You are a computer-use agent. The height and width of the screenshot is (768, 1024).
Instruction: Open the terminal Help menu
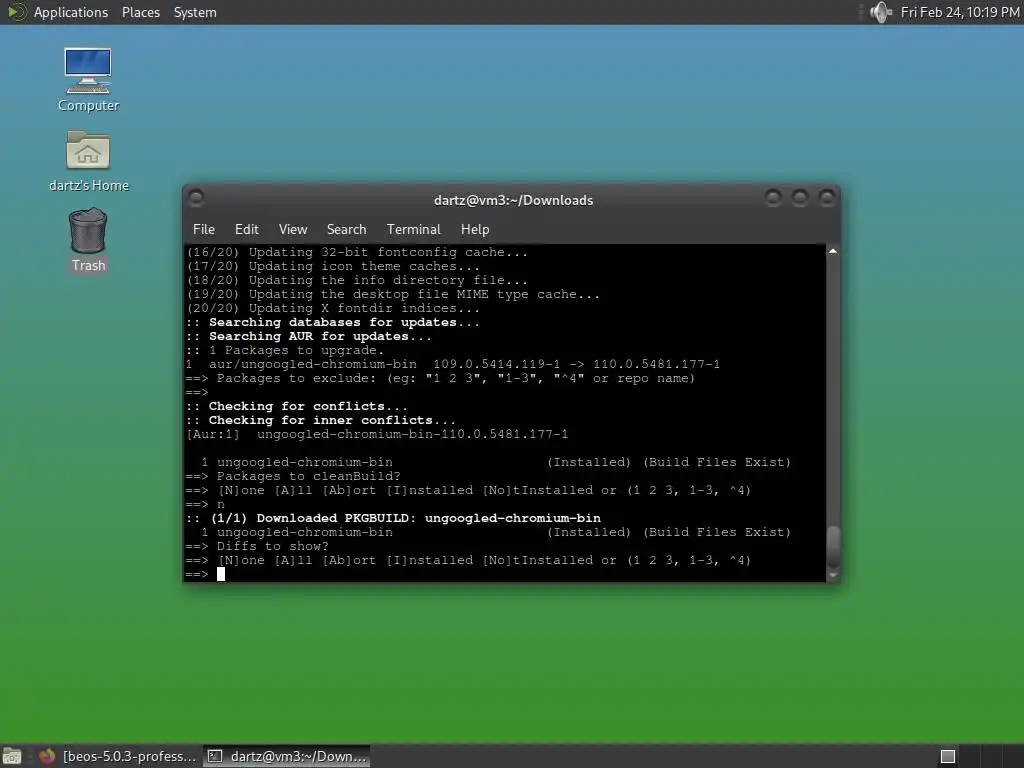(x=475, y=229)
